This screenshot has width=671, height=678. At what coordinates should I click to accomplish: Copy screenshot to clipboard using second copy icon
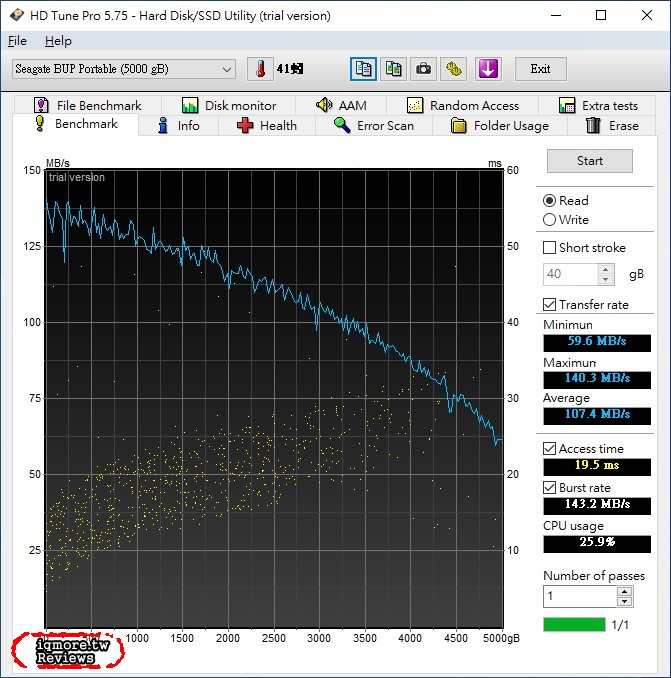point(394,69)
